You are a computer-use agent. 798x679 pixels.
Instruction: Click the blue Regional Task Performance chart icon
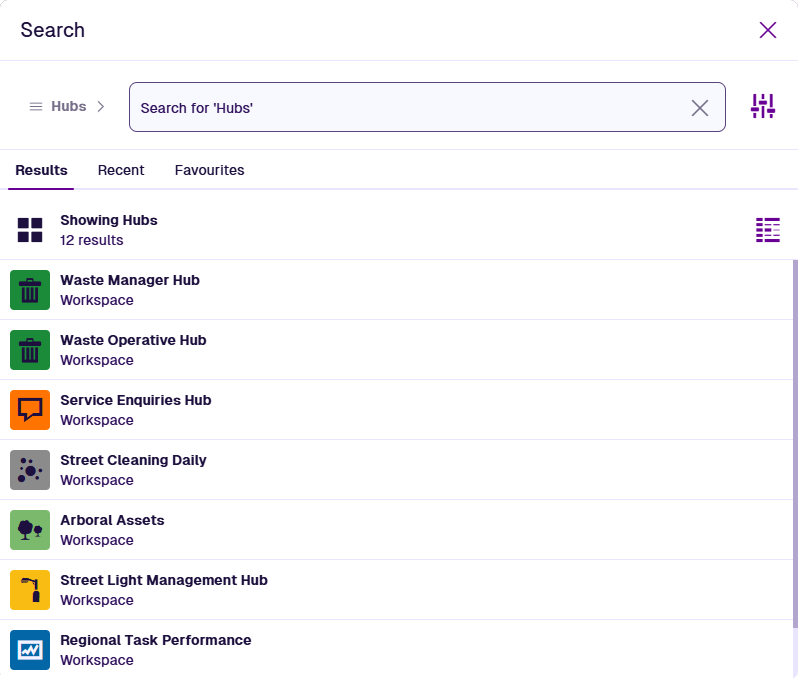[x=30, y=650]
